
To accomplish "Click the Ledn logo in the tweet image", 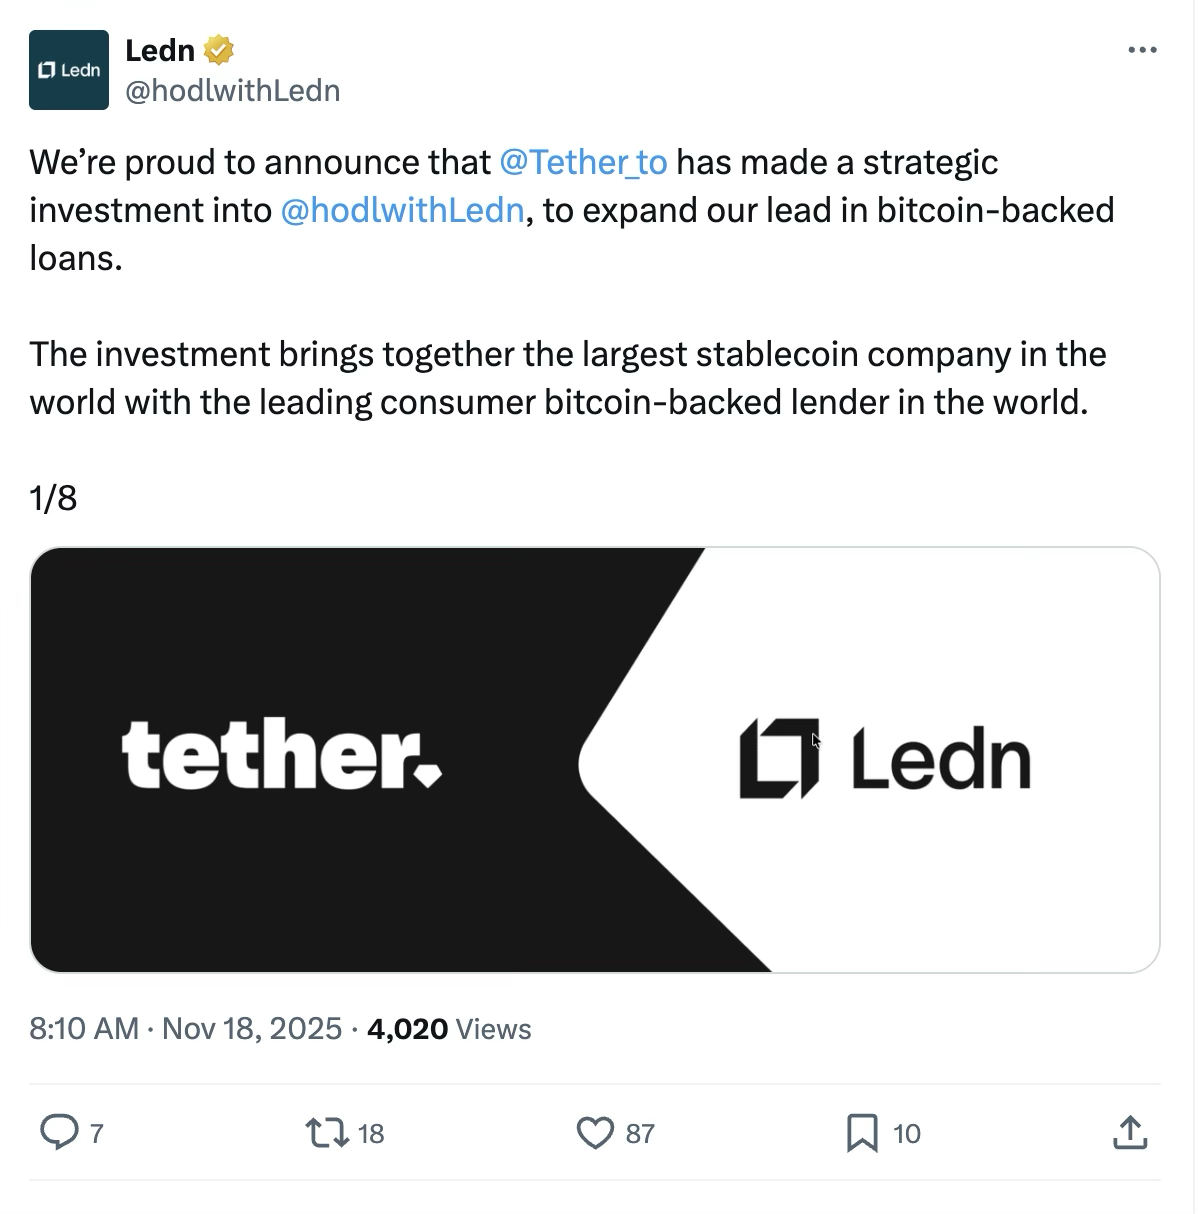I will (x=885, y=759).
